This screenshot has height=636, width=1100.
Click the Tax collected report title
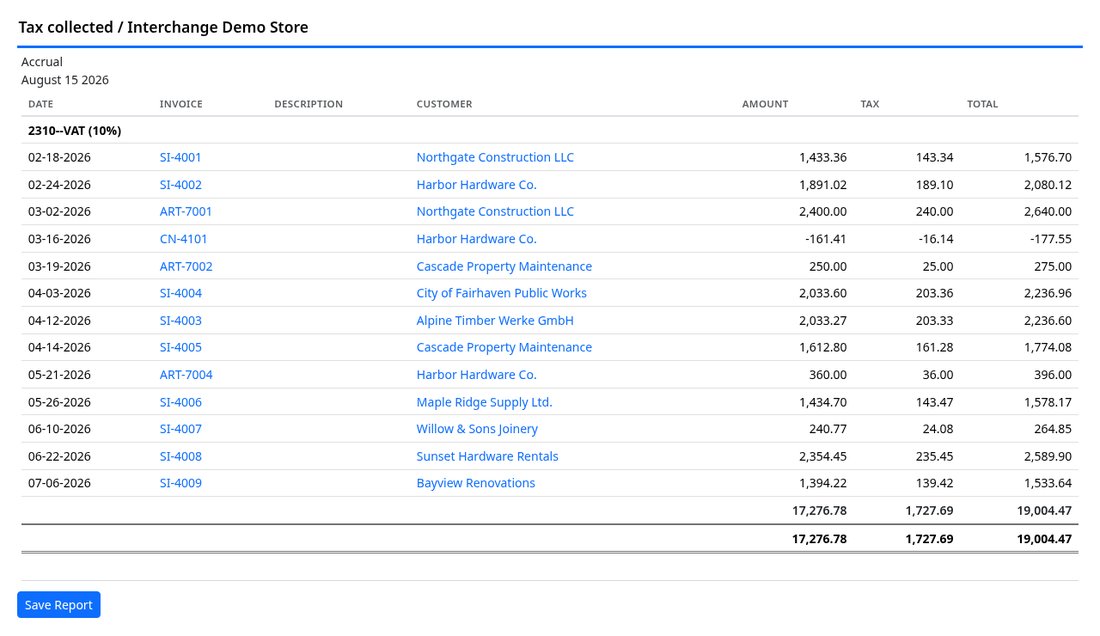(x=163, y=27)
